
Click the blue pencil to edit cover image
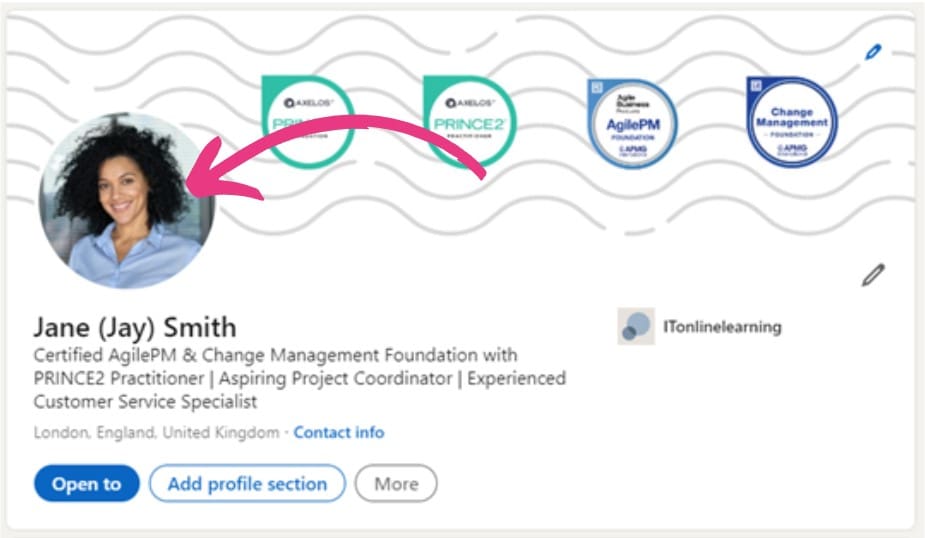873,50
